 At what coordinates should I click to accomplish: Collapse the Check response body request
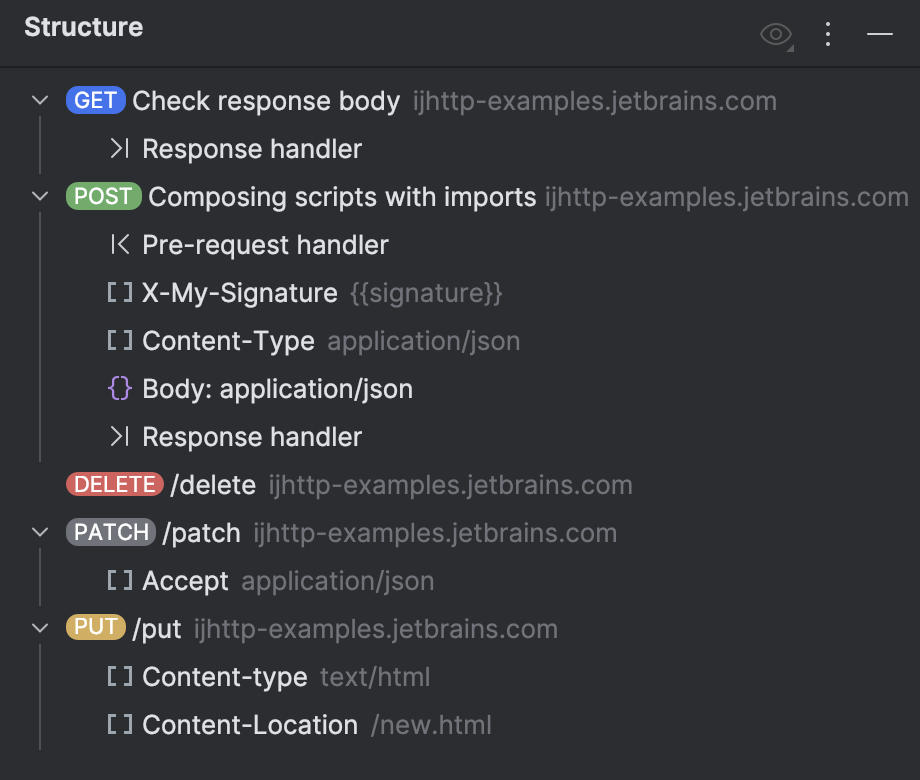click(x=39, y=100)
